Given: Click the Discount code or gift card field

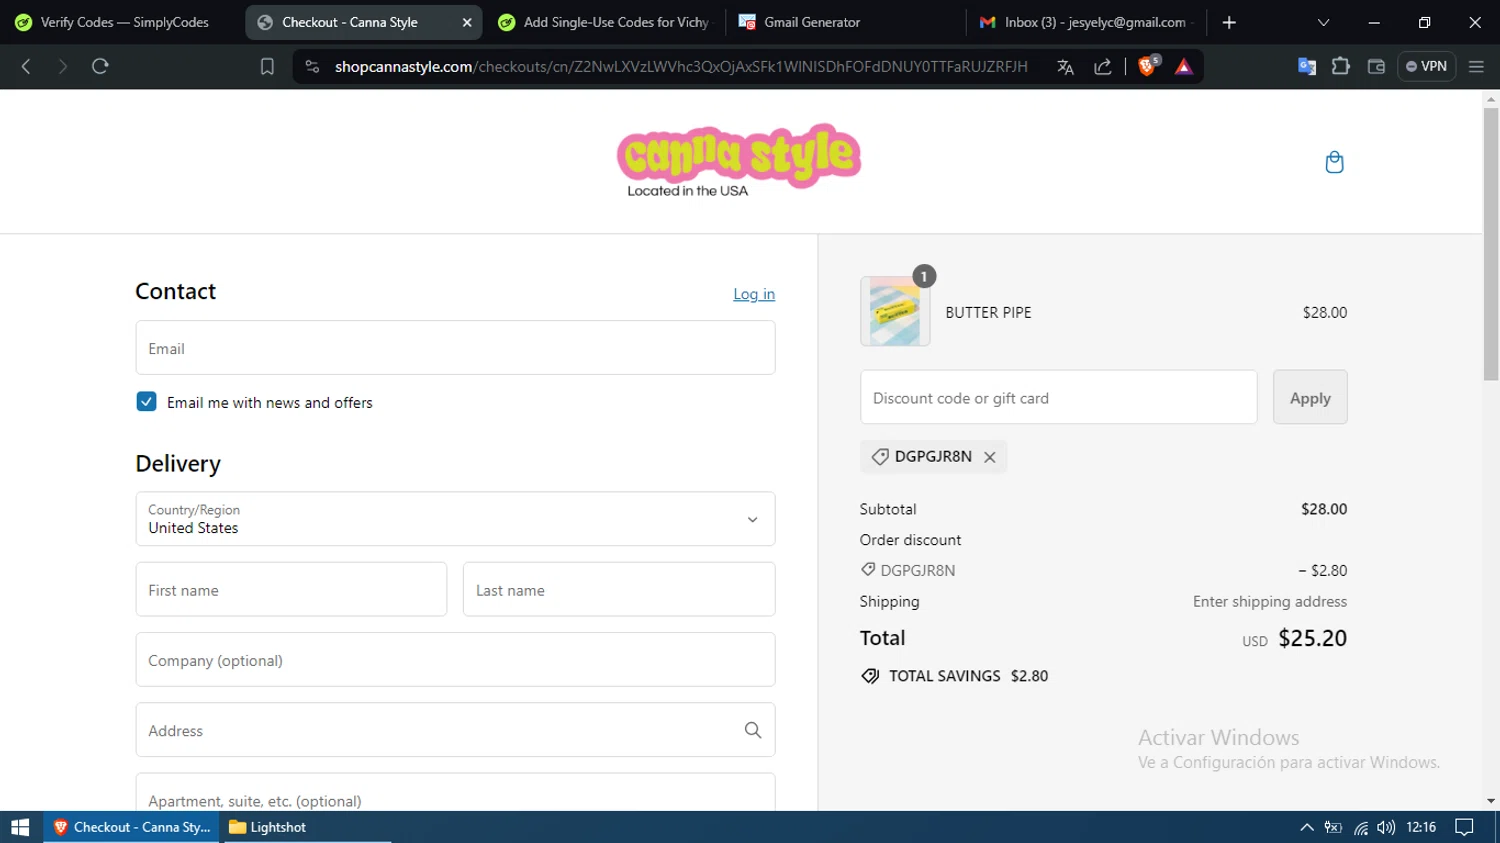Looking at the screenshot, I should click(1058, 398).
